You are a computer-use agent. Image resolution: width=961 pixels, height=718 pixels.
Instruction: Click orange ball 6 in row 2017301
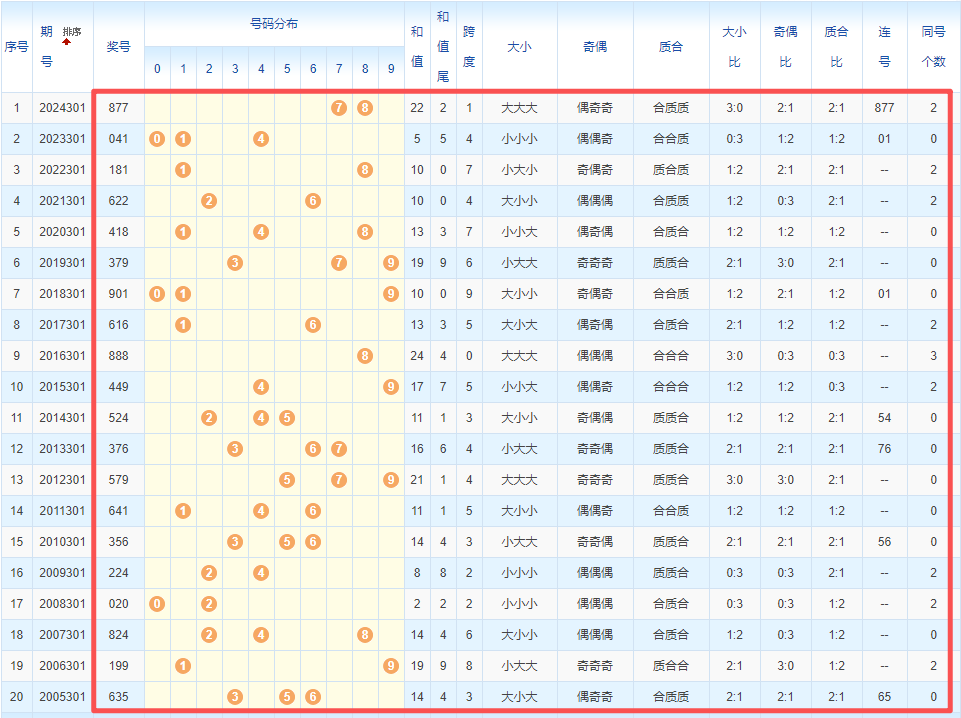tap(313, 325)
